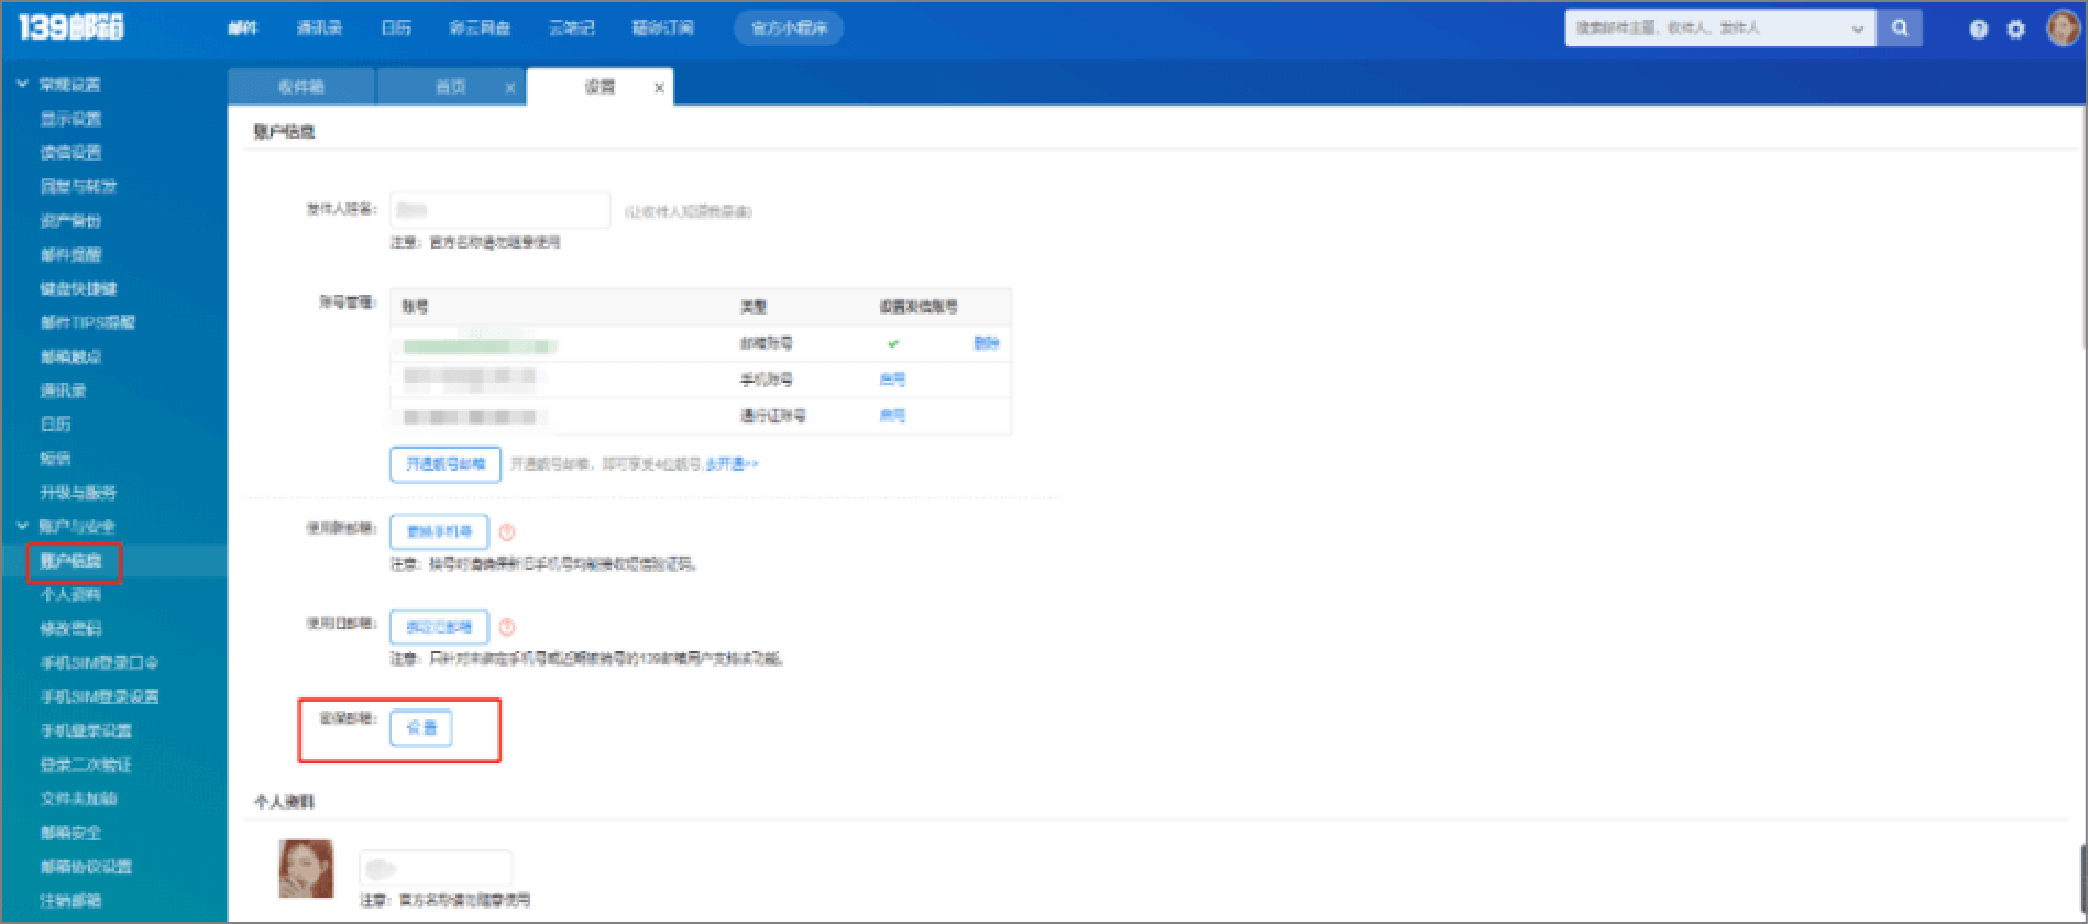2088x924 pixels.
Task: Click the user avatar in top right
Action: 2063,28
